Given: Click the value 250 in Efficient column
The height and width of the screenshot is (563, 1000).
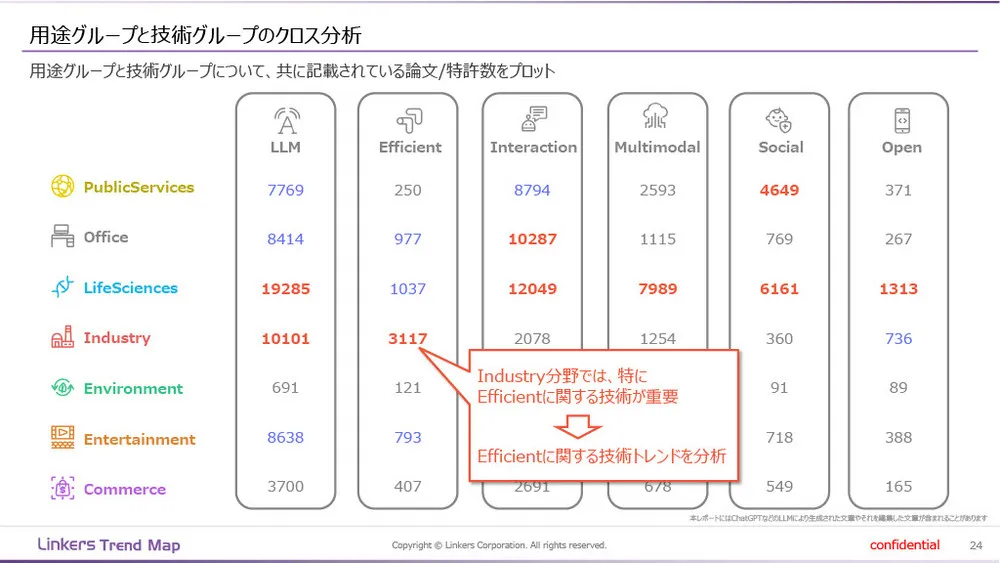Looking at the screenshot, I should (x=408, y=190).
